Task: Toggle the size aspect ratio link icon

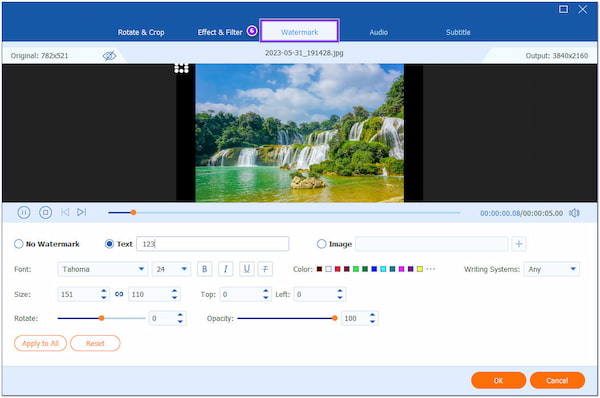Action: (x=119, y=294)
